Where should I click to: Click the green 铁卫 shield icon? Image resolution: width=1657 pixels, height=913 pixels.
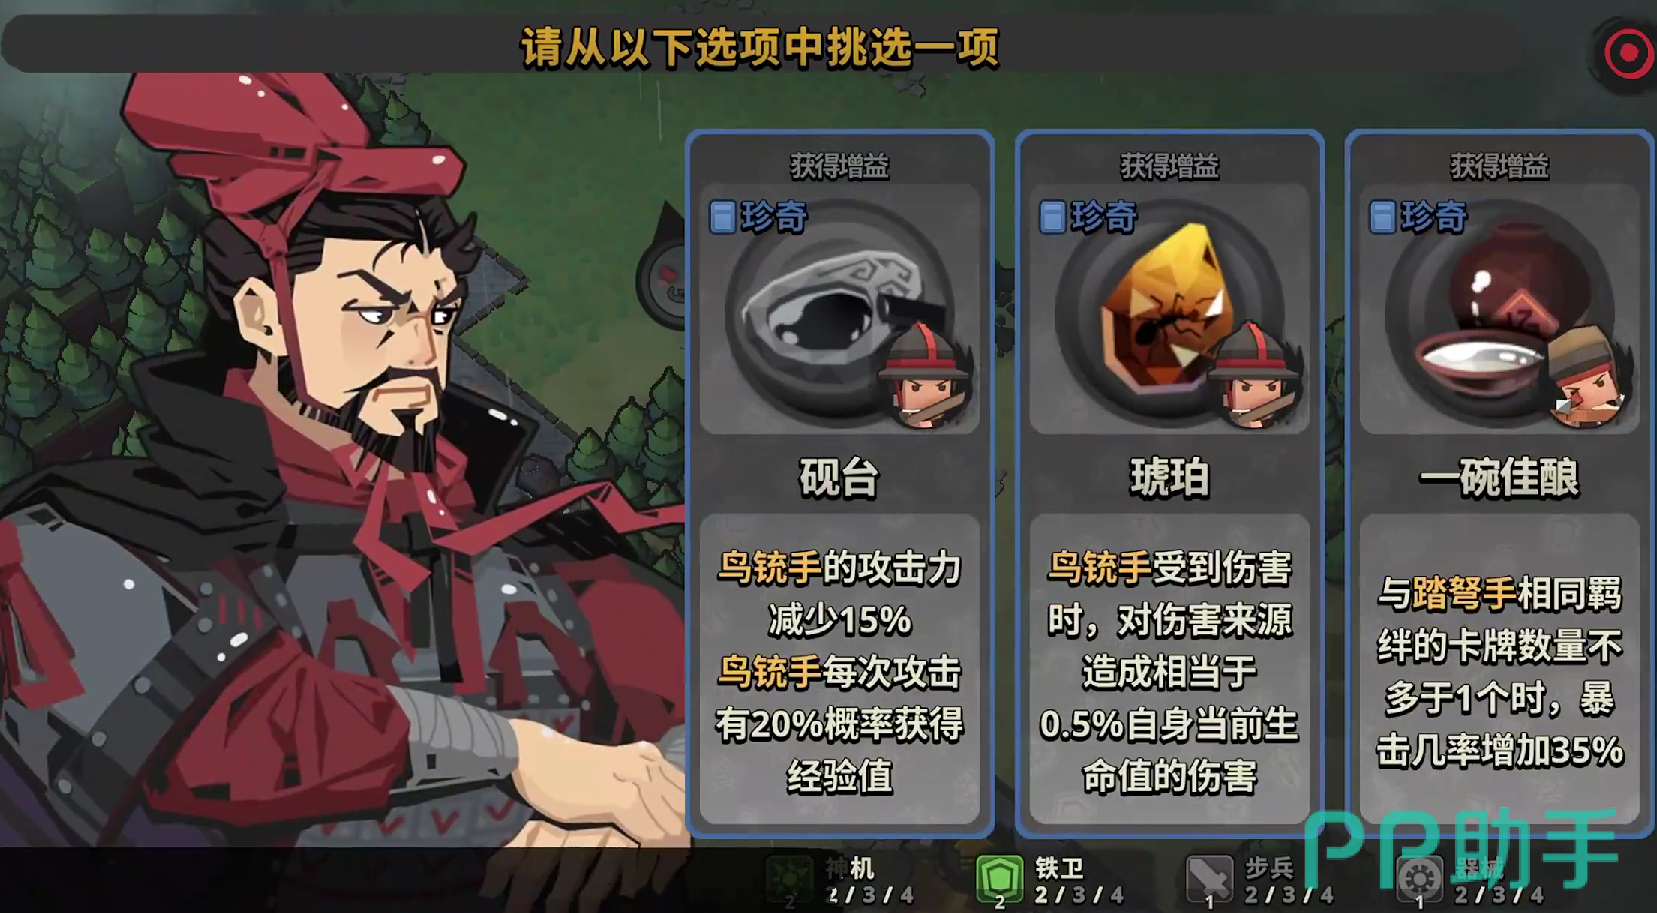[x=999, y=880]
